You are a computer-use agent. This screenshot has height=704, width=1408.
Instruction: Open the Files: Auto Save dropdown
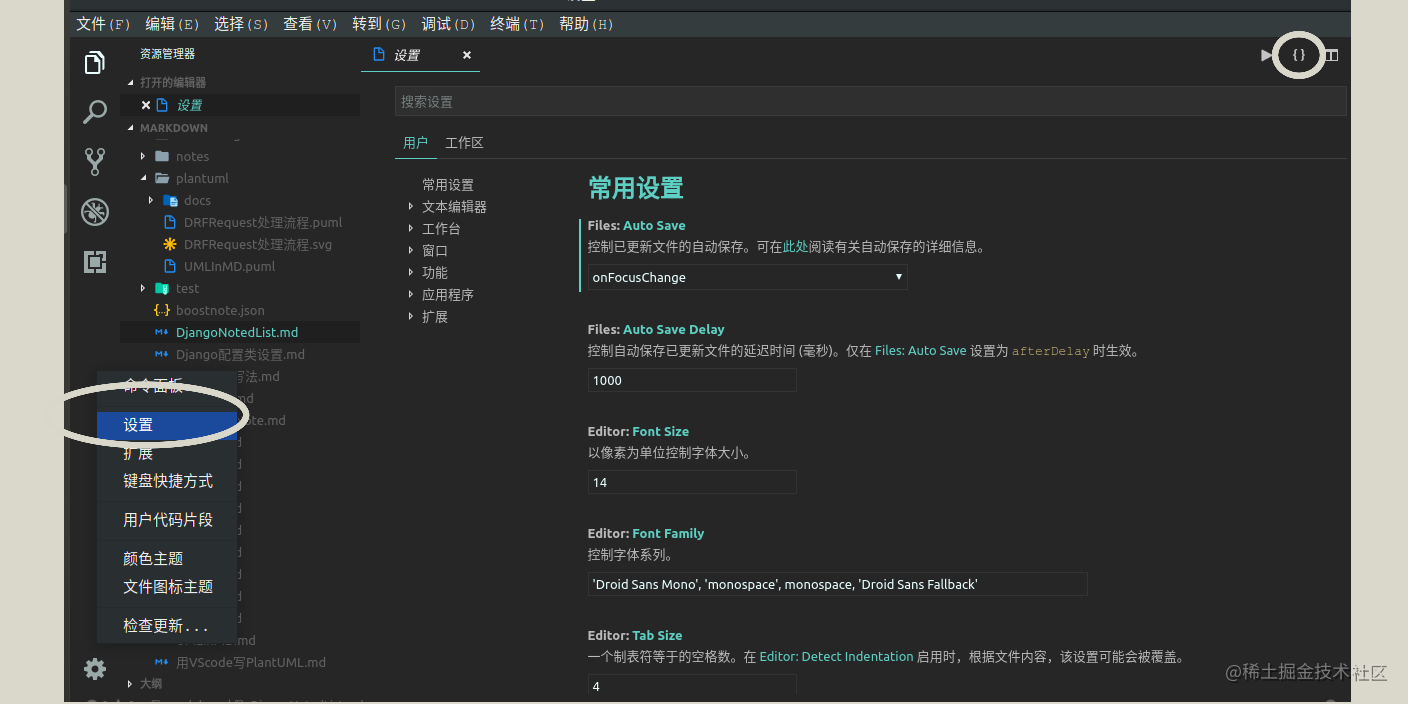tap(746, 277)
